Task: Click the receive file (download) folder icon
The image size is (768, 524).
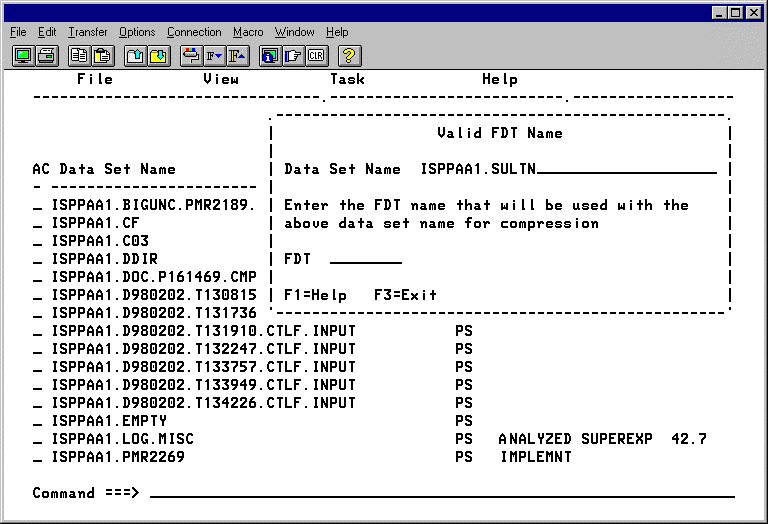Action: (158, 56)
